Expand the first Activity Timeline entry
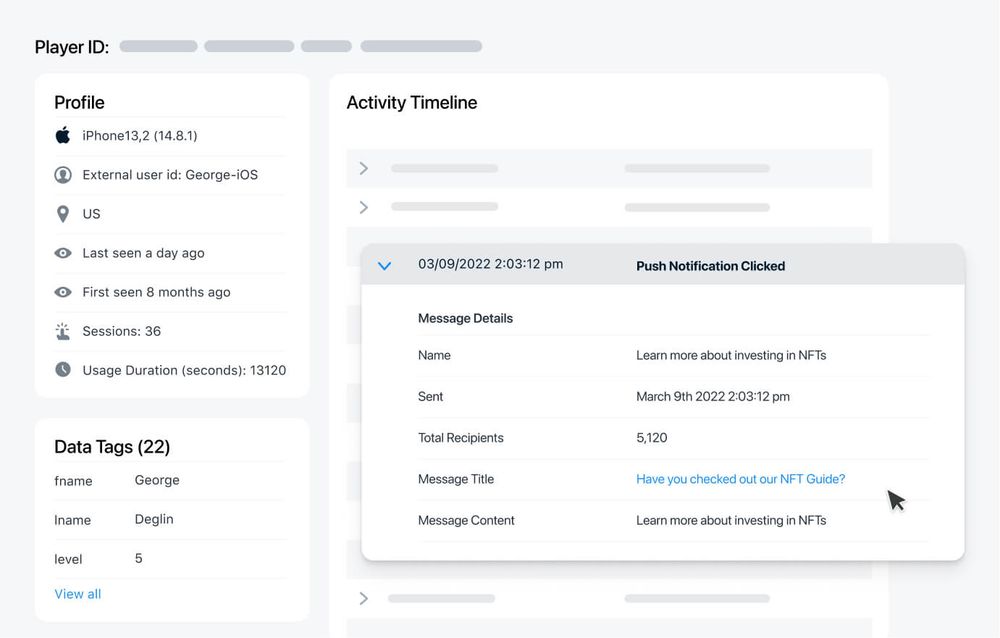 (x=363, y=168)
